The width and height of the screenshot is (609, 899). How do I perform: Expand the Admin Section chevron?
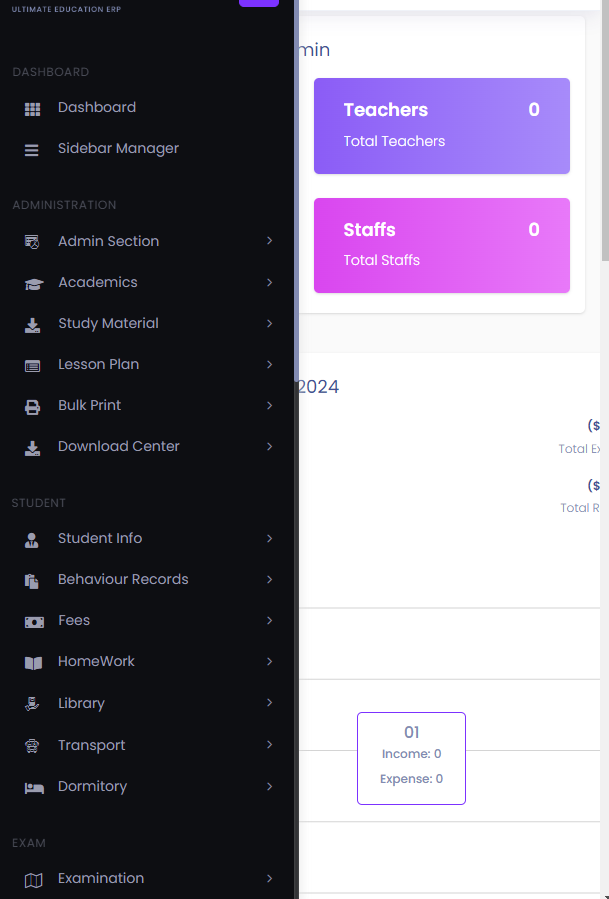[x=270, y=241]
